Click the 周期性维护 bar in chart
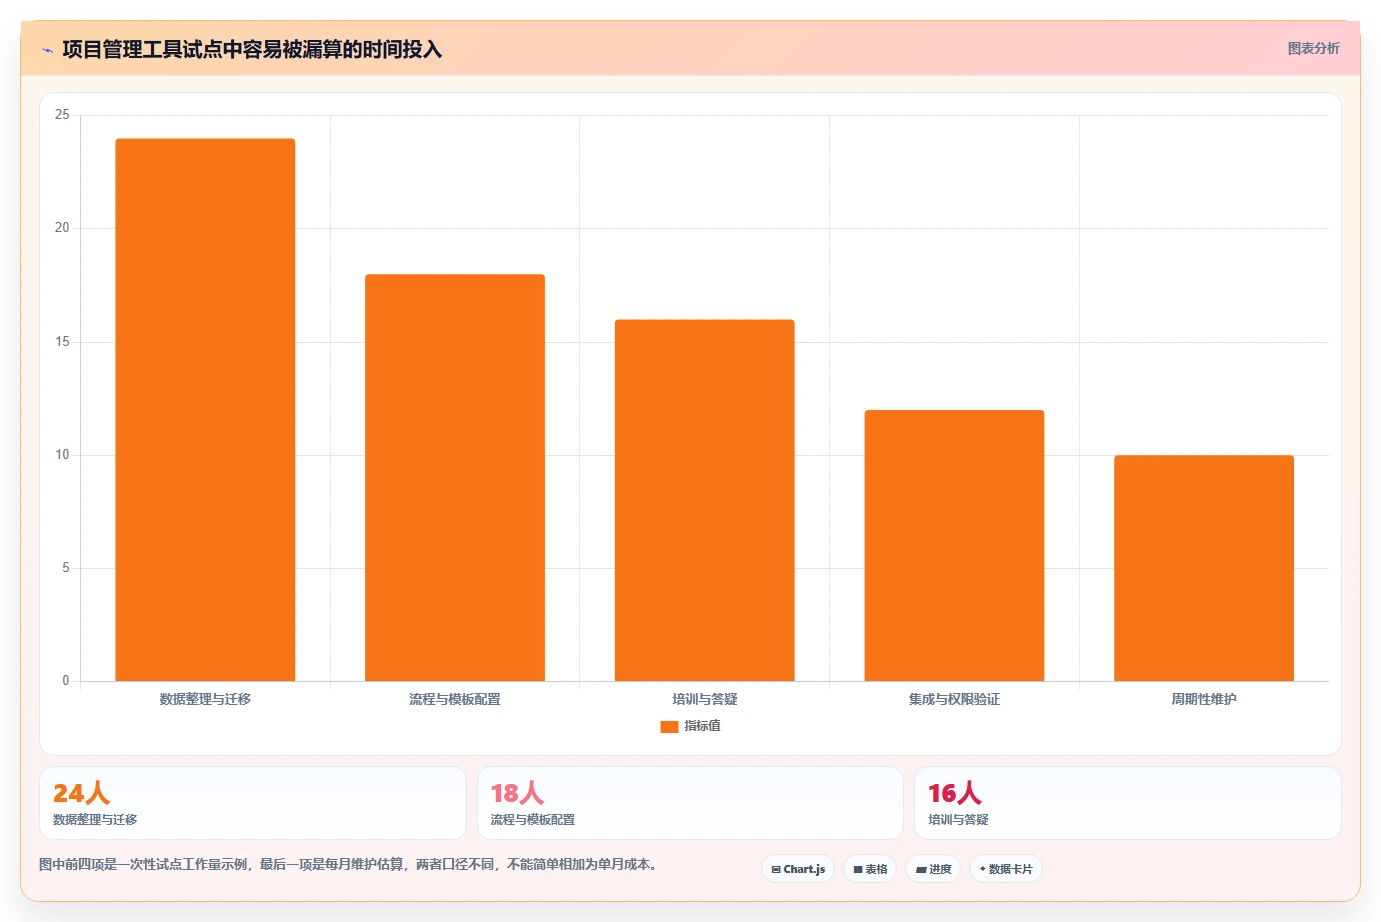This screenshot has height=922, width=1381. [x=1204, y=568]
